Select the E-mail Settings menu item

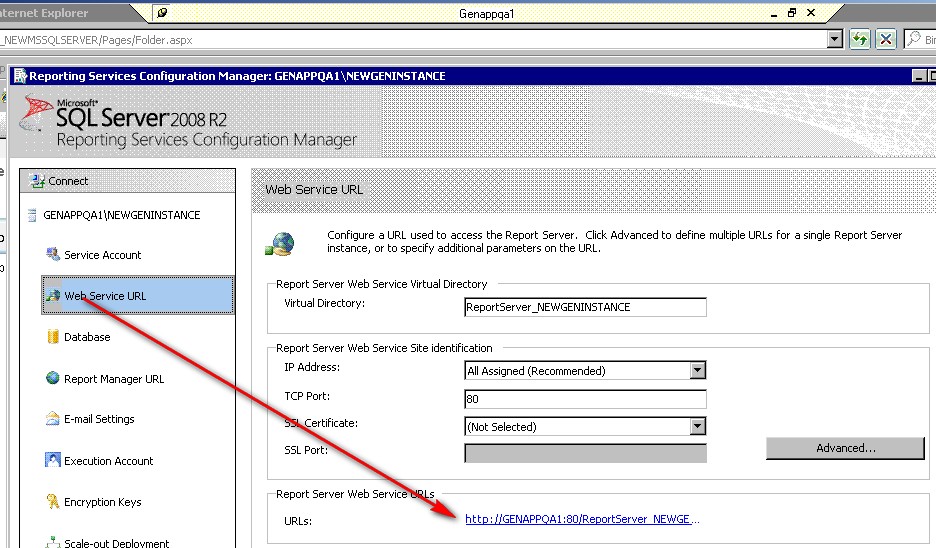click(x=99, y=419)
